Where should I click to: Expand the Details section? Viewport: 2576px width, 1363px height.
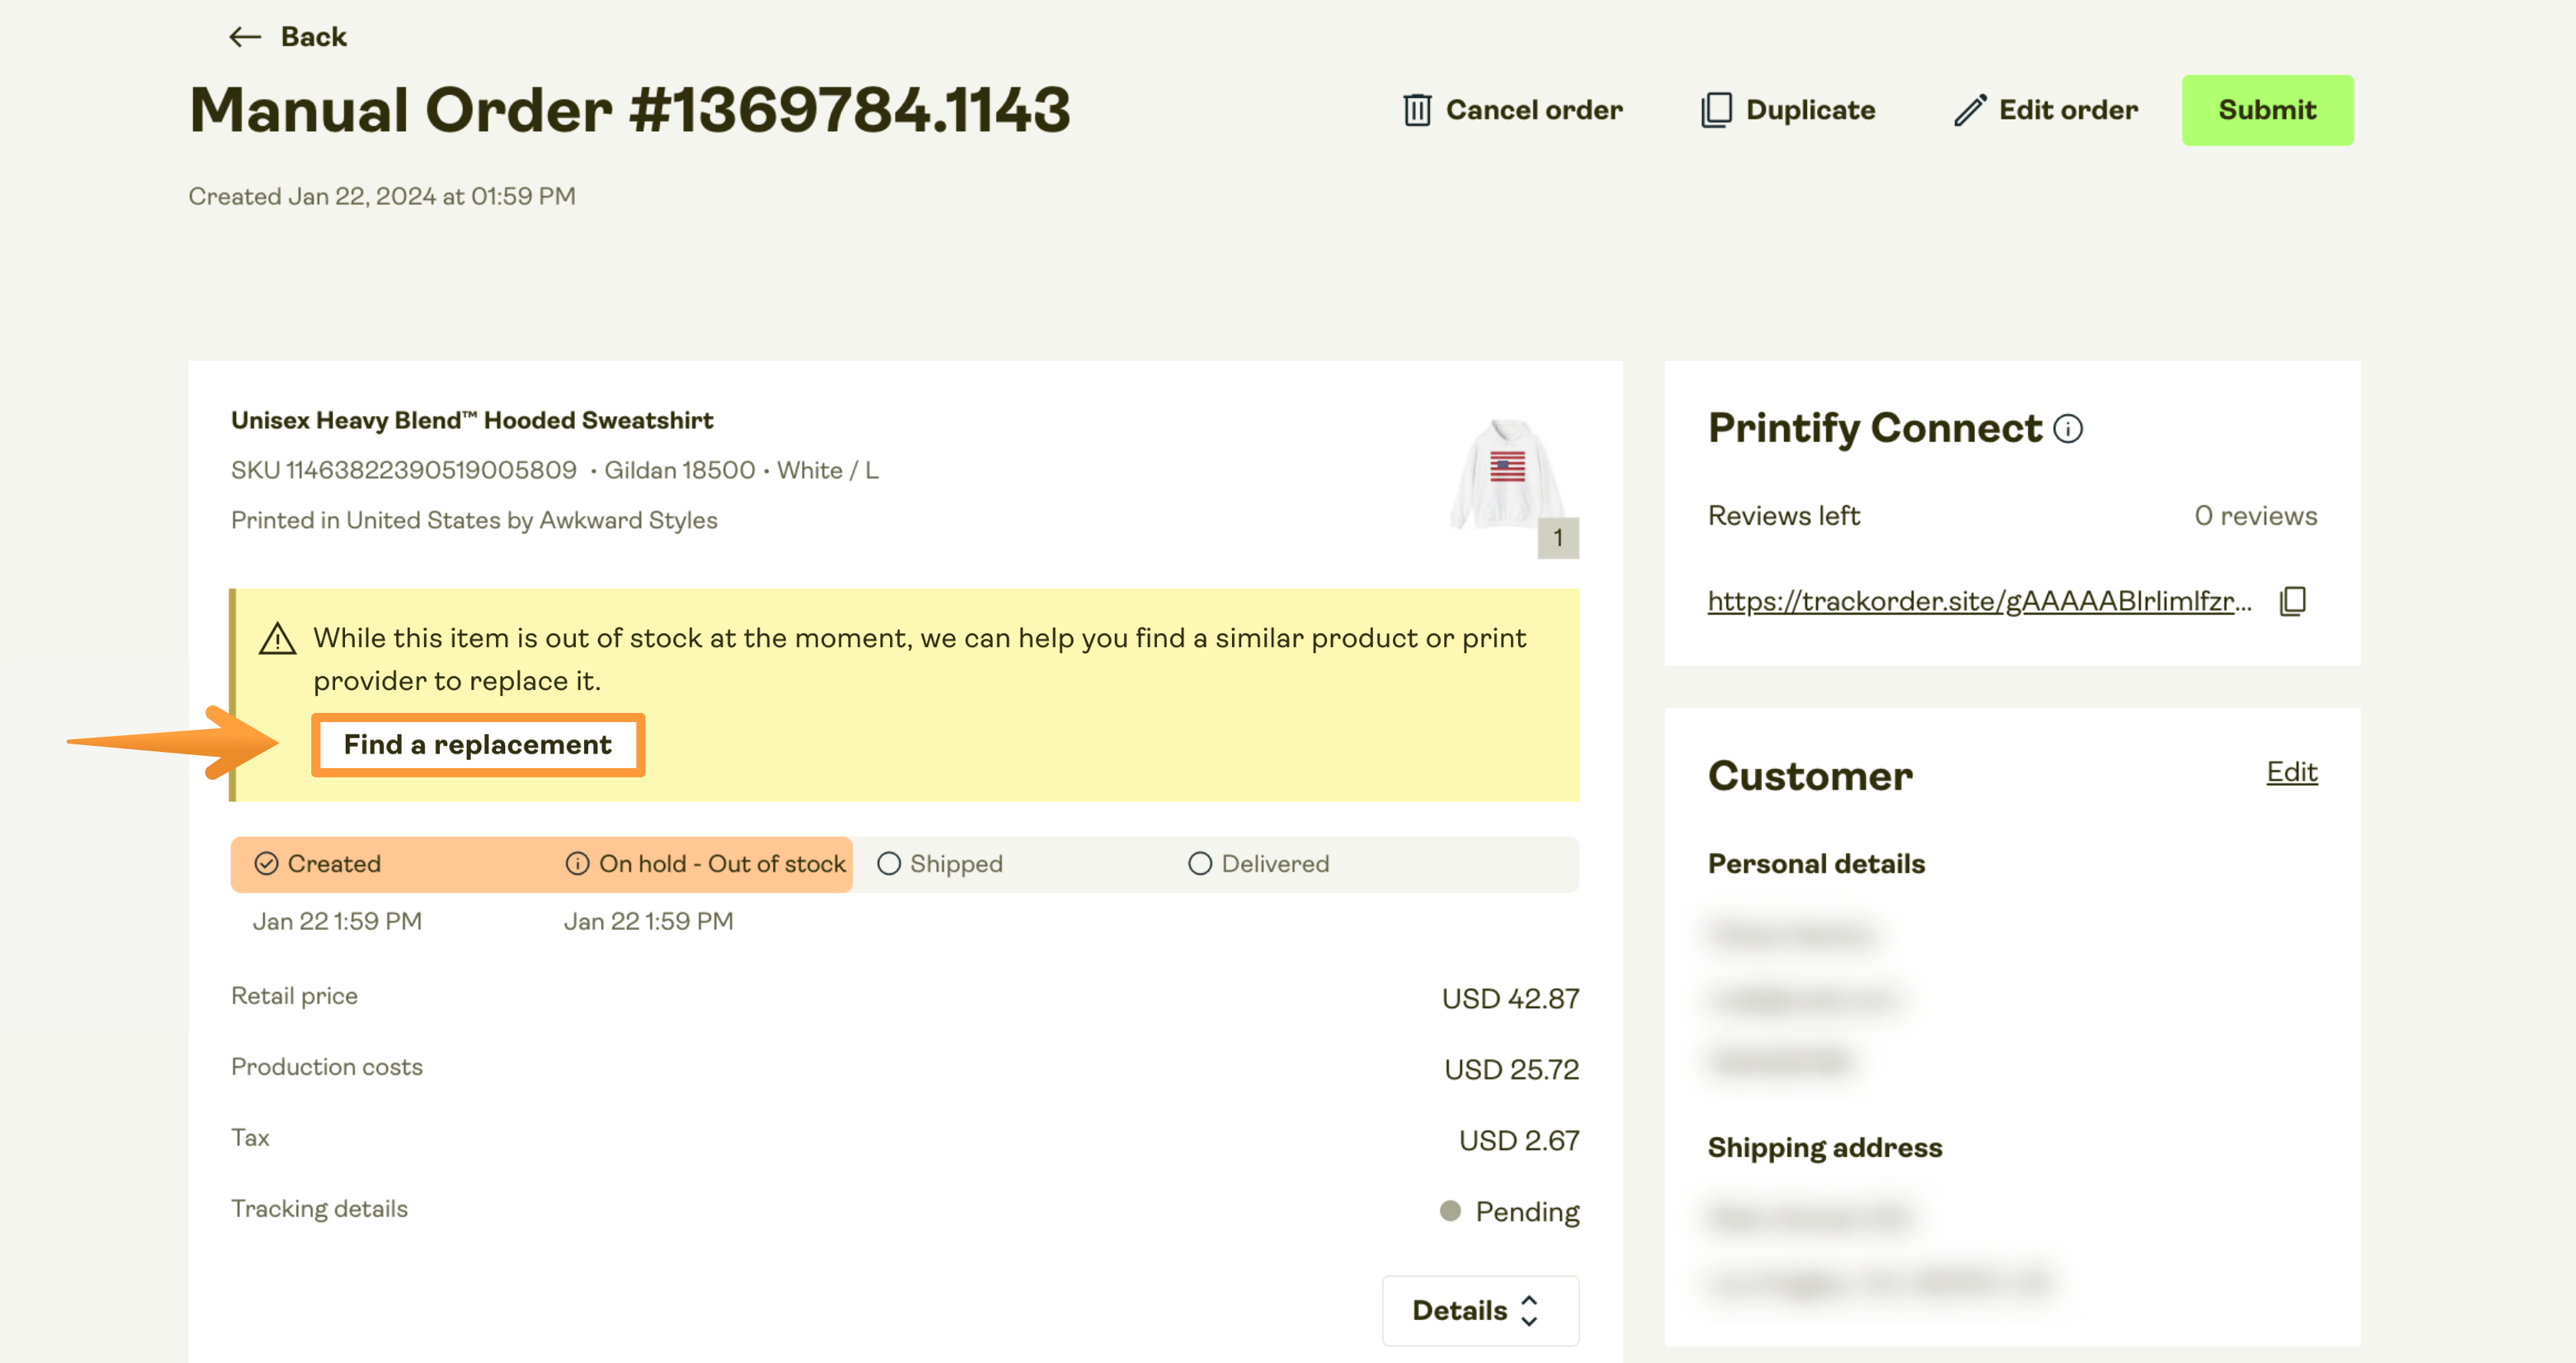[1479, 1310]
